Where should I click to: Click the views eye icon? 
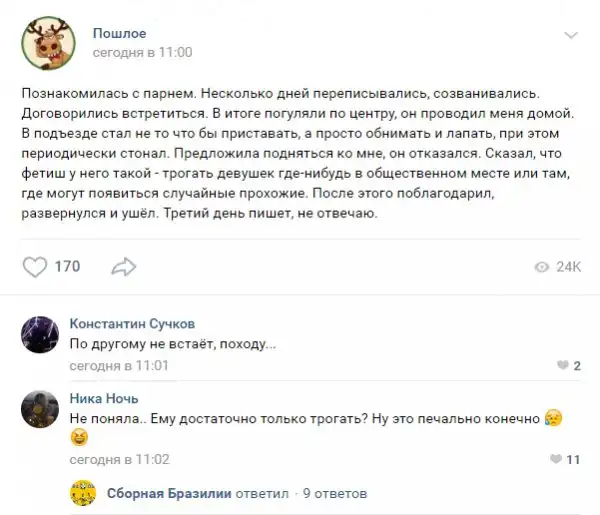543,267
